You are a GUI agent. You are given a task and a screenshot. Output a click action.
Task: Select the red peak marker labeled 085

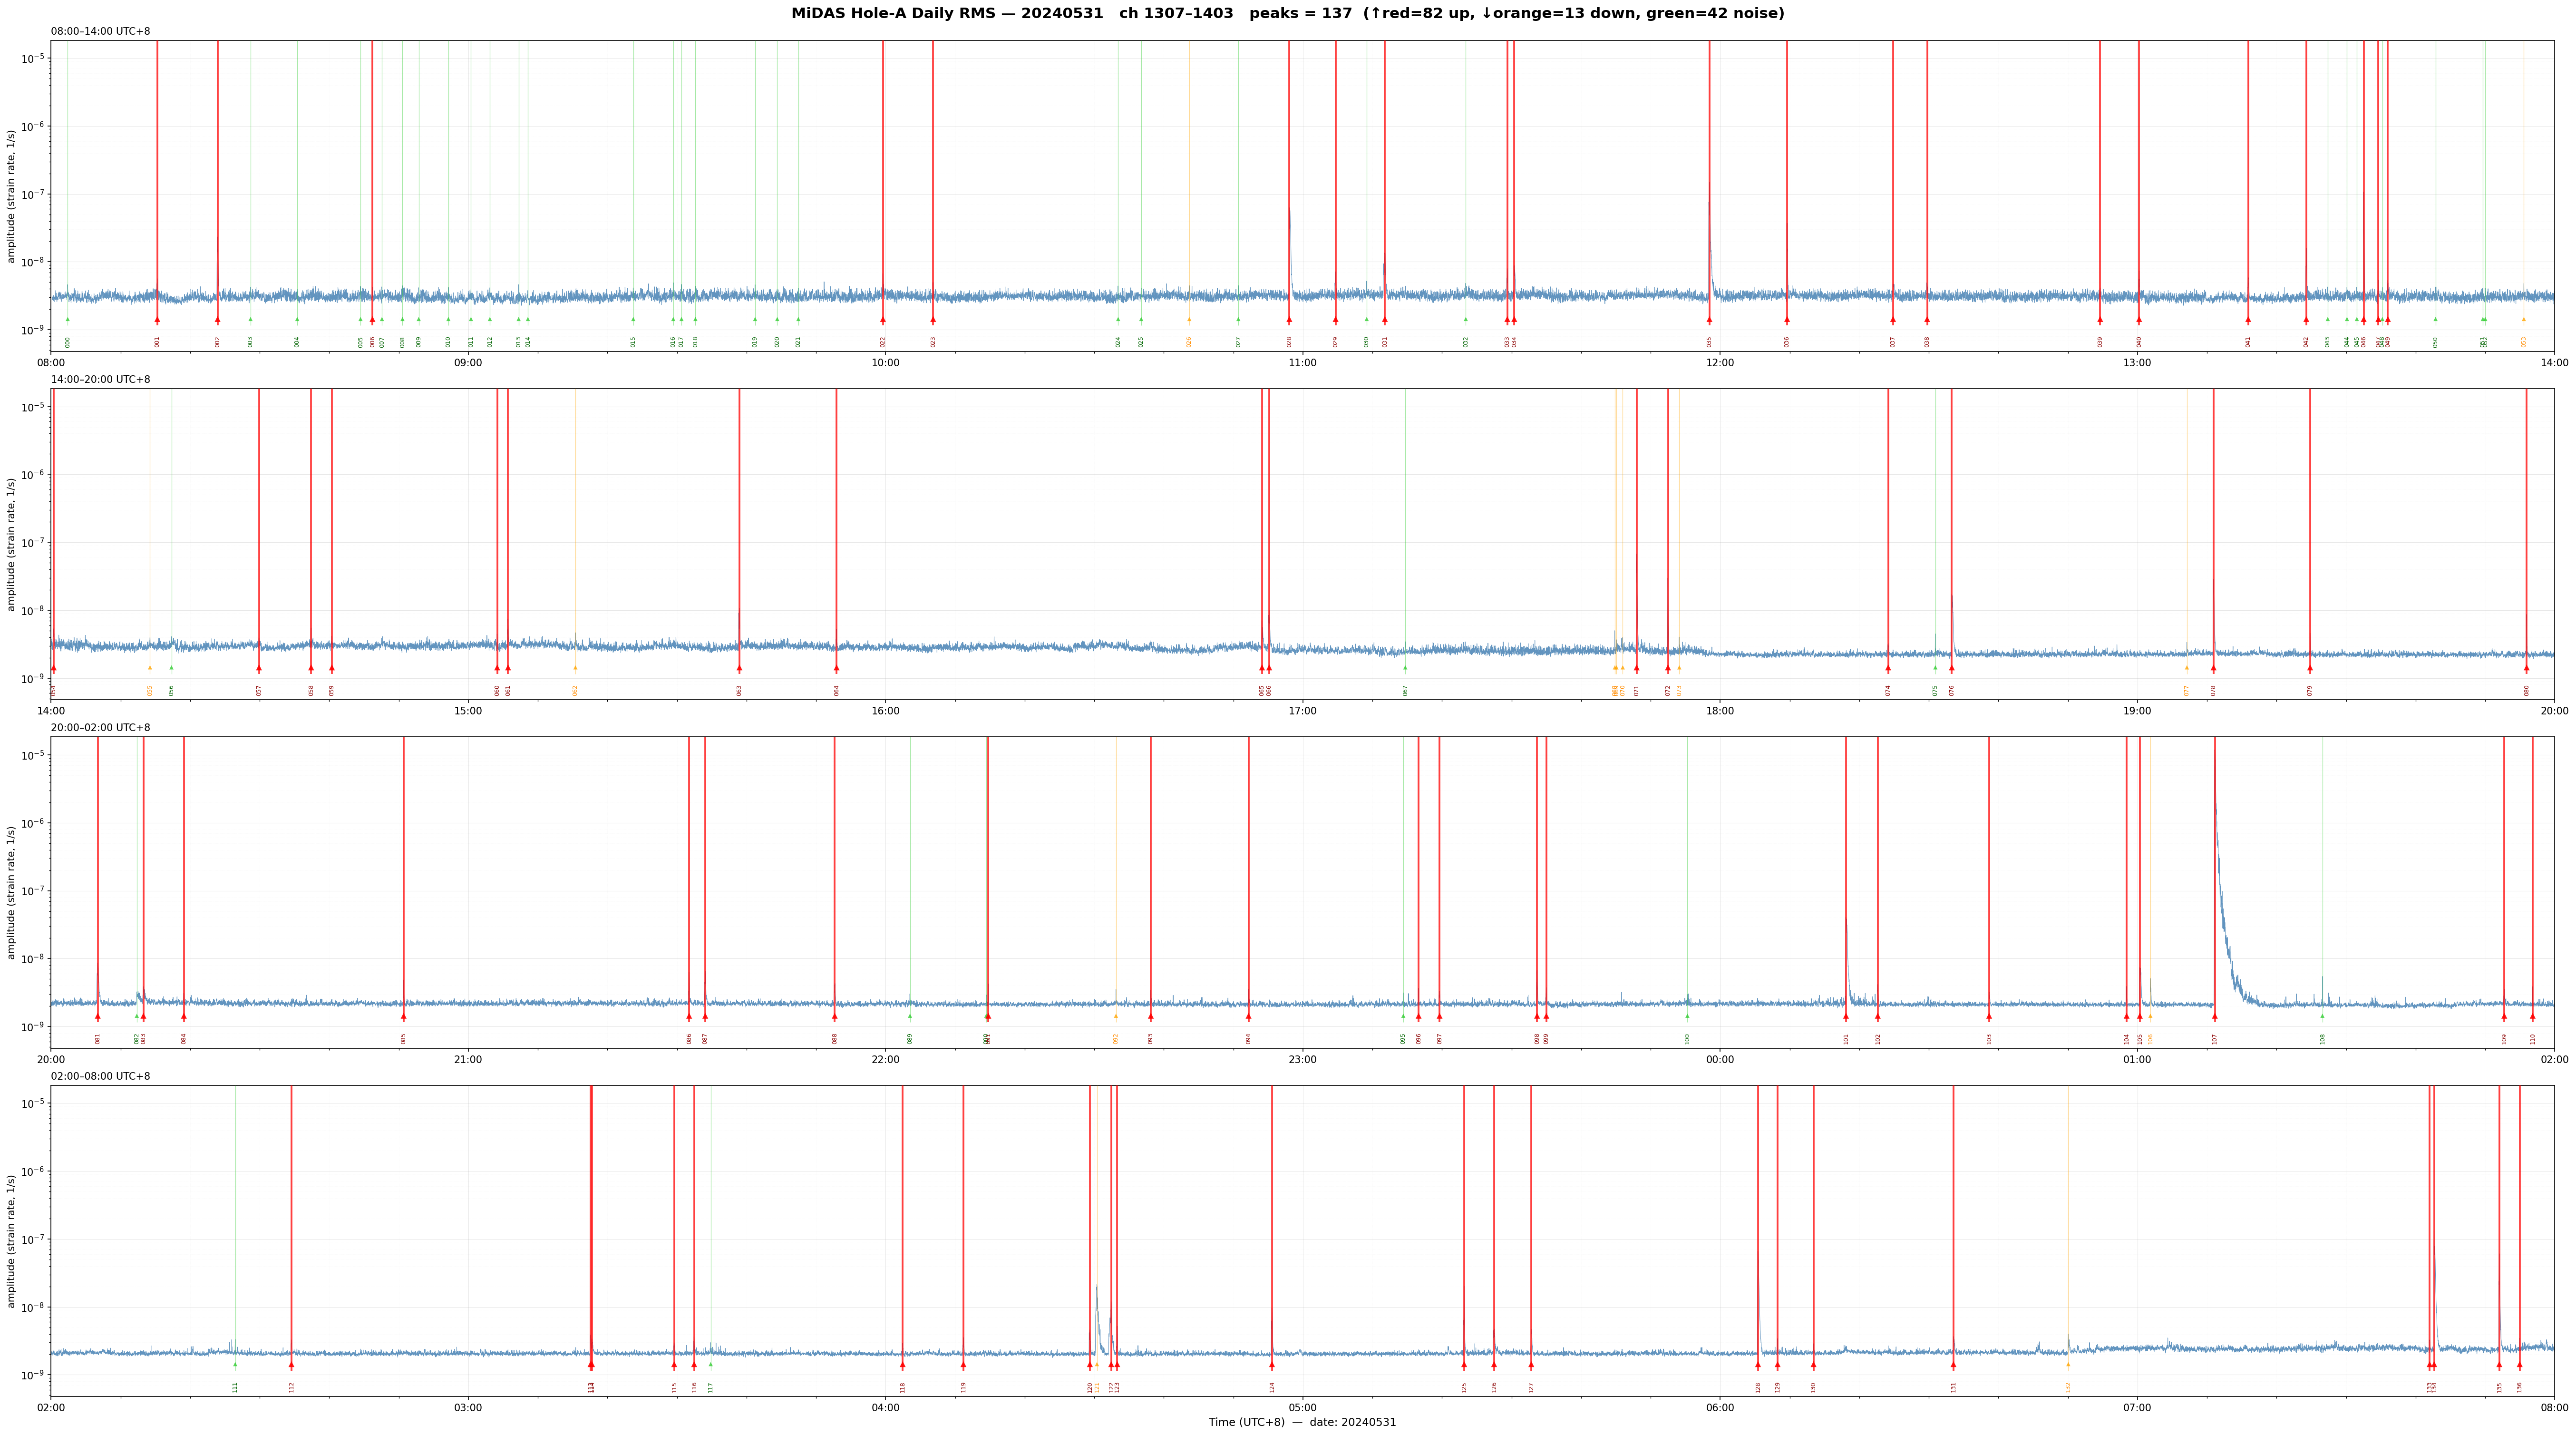coord(404,1016)
